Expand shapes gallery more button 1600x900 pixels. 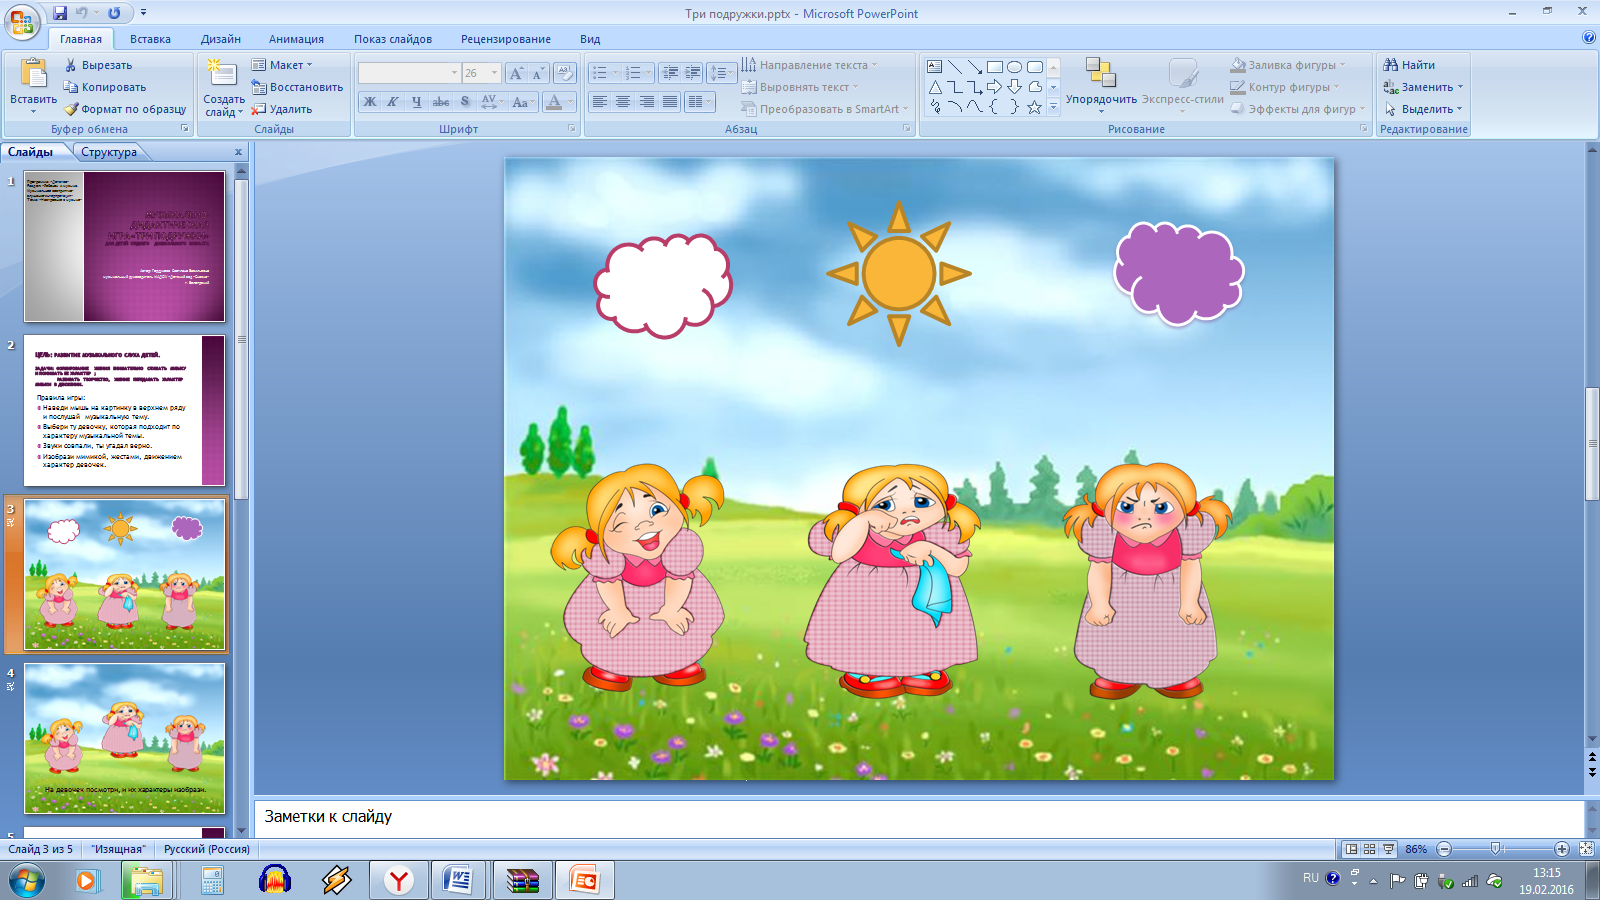tap(1053, 107)
